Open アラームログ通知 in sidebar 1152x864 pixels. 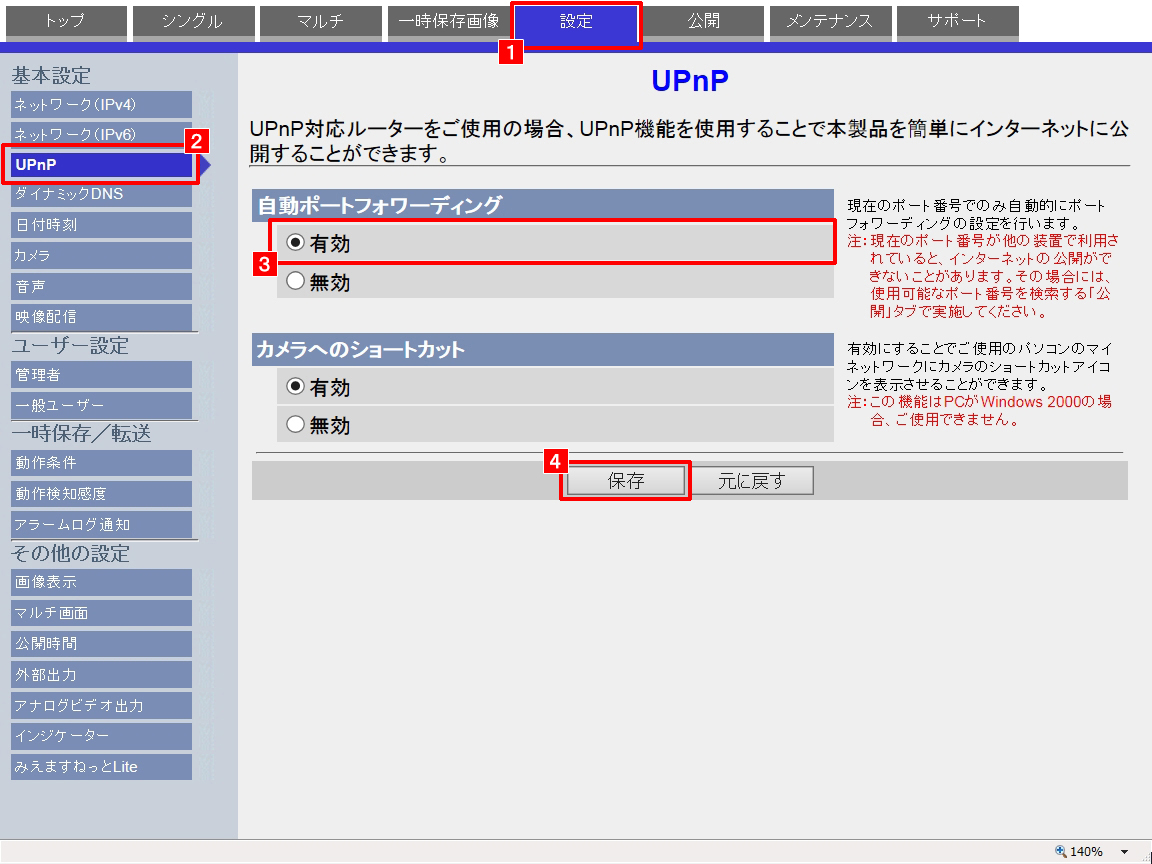click(x=101, y=525)
